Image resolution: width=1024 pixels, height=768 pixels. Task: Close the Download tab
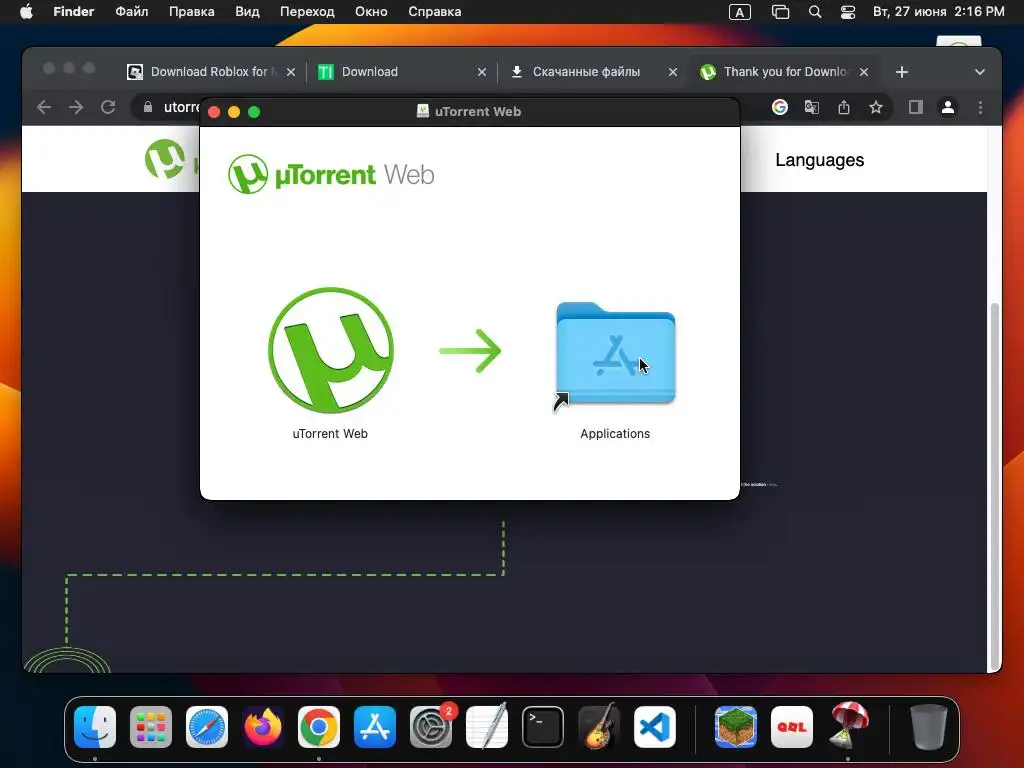482,72
